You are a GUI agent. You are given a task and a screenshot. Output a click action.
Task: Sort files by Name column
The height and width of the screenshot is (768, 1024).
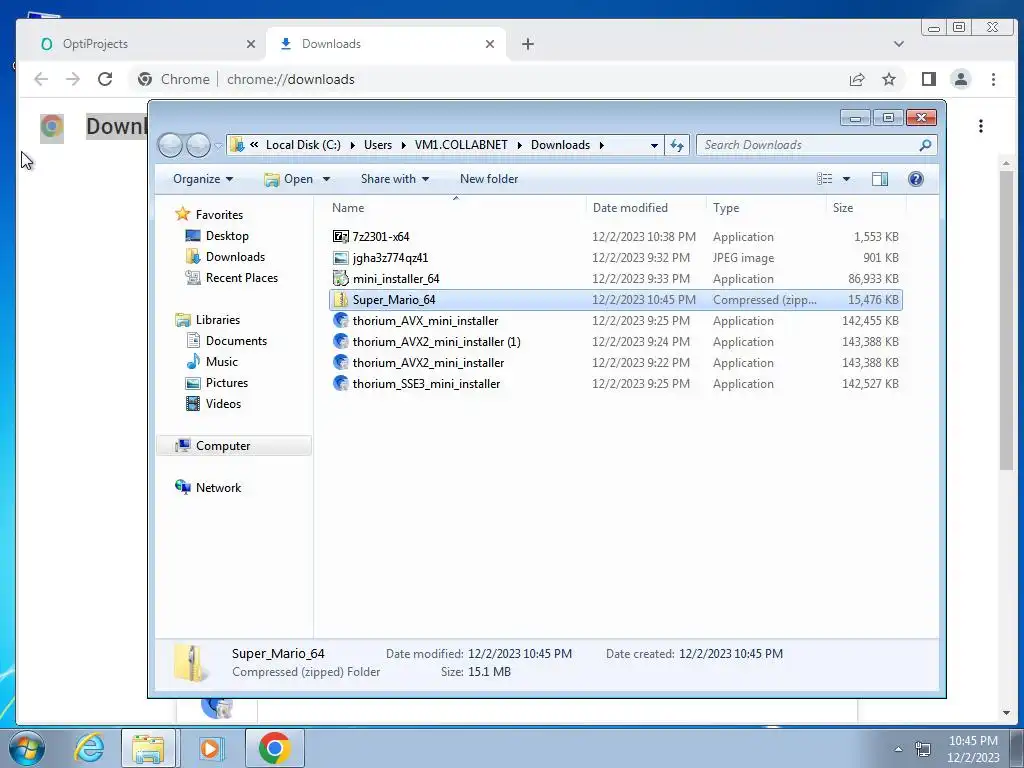tap(455, 208)
